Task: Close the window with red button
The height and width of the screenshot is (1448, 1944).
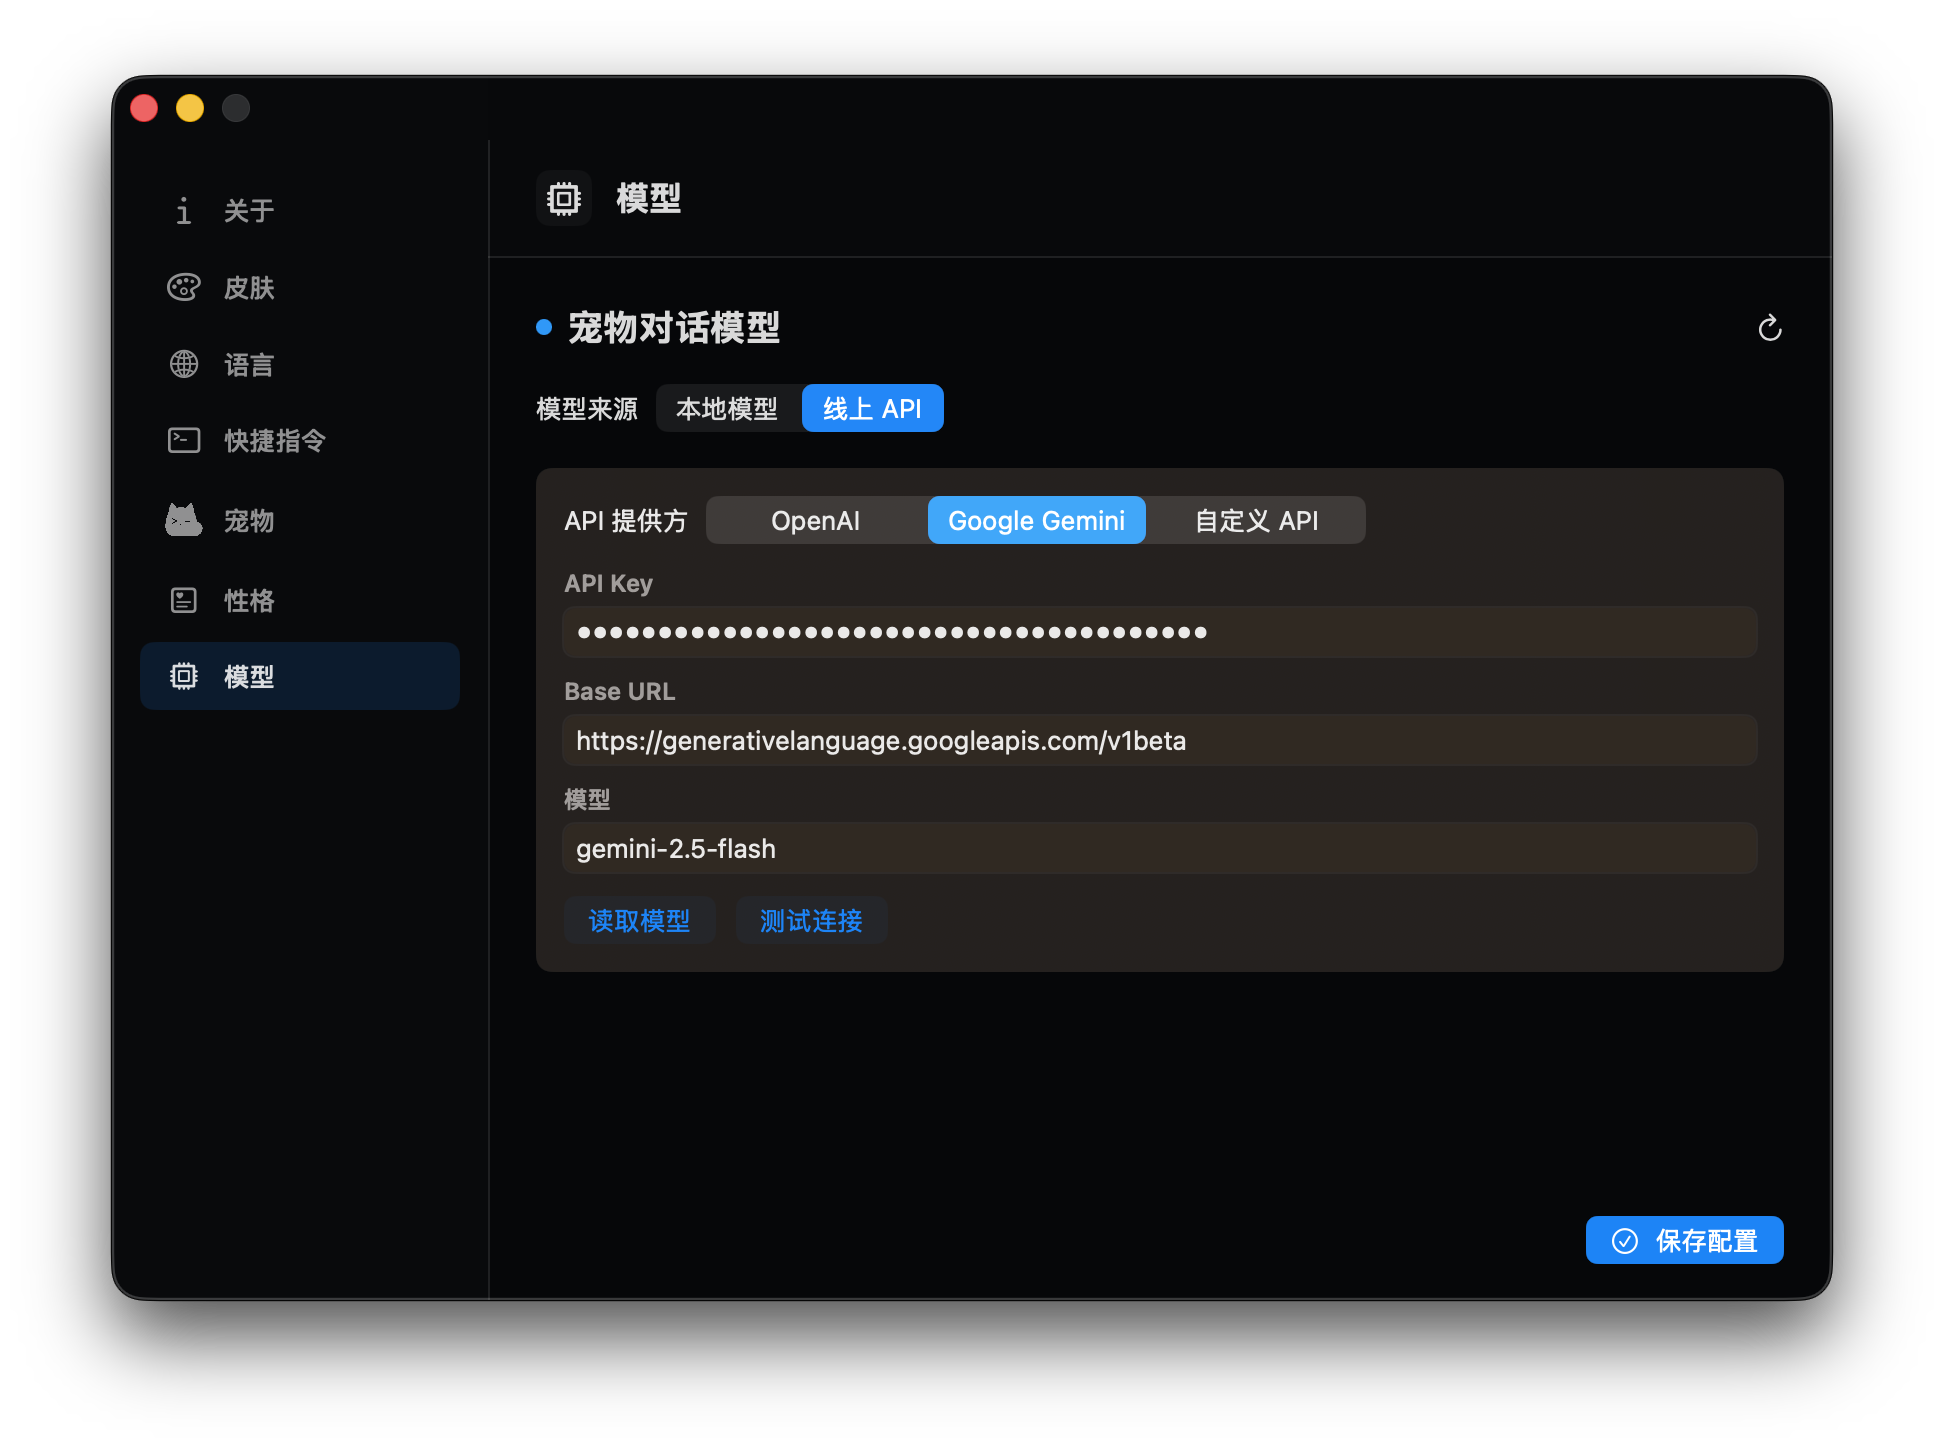Action: 144,108
